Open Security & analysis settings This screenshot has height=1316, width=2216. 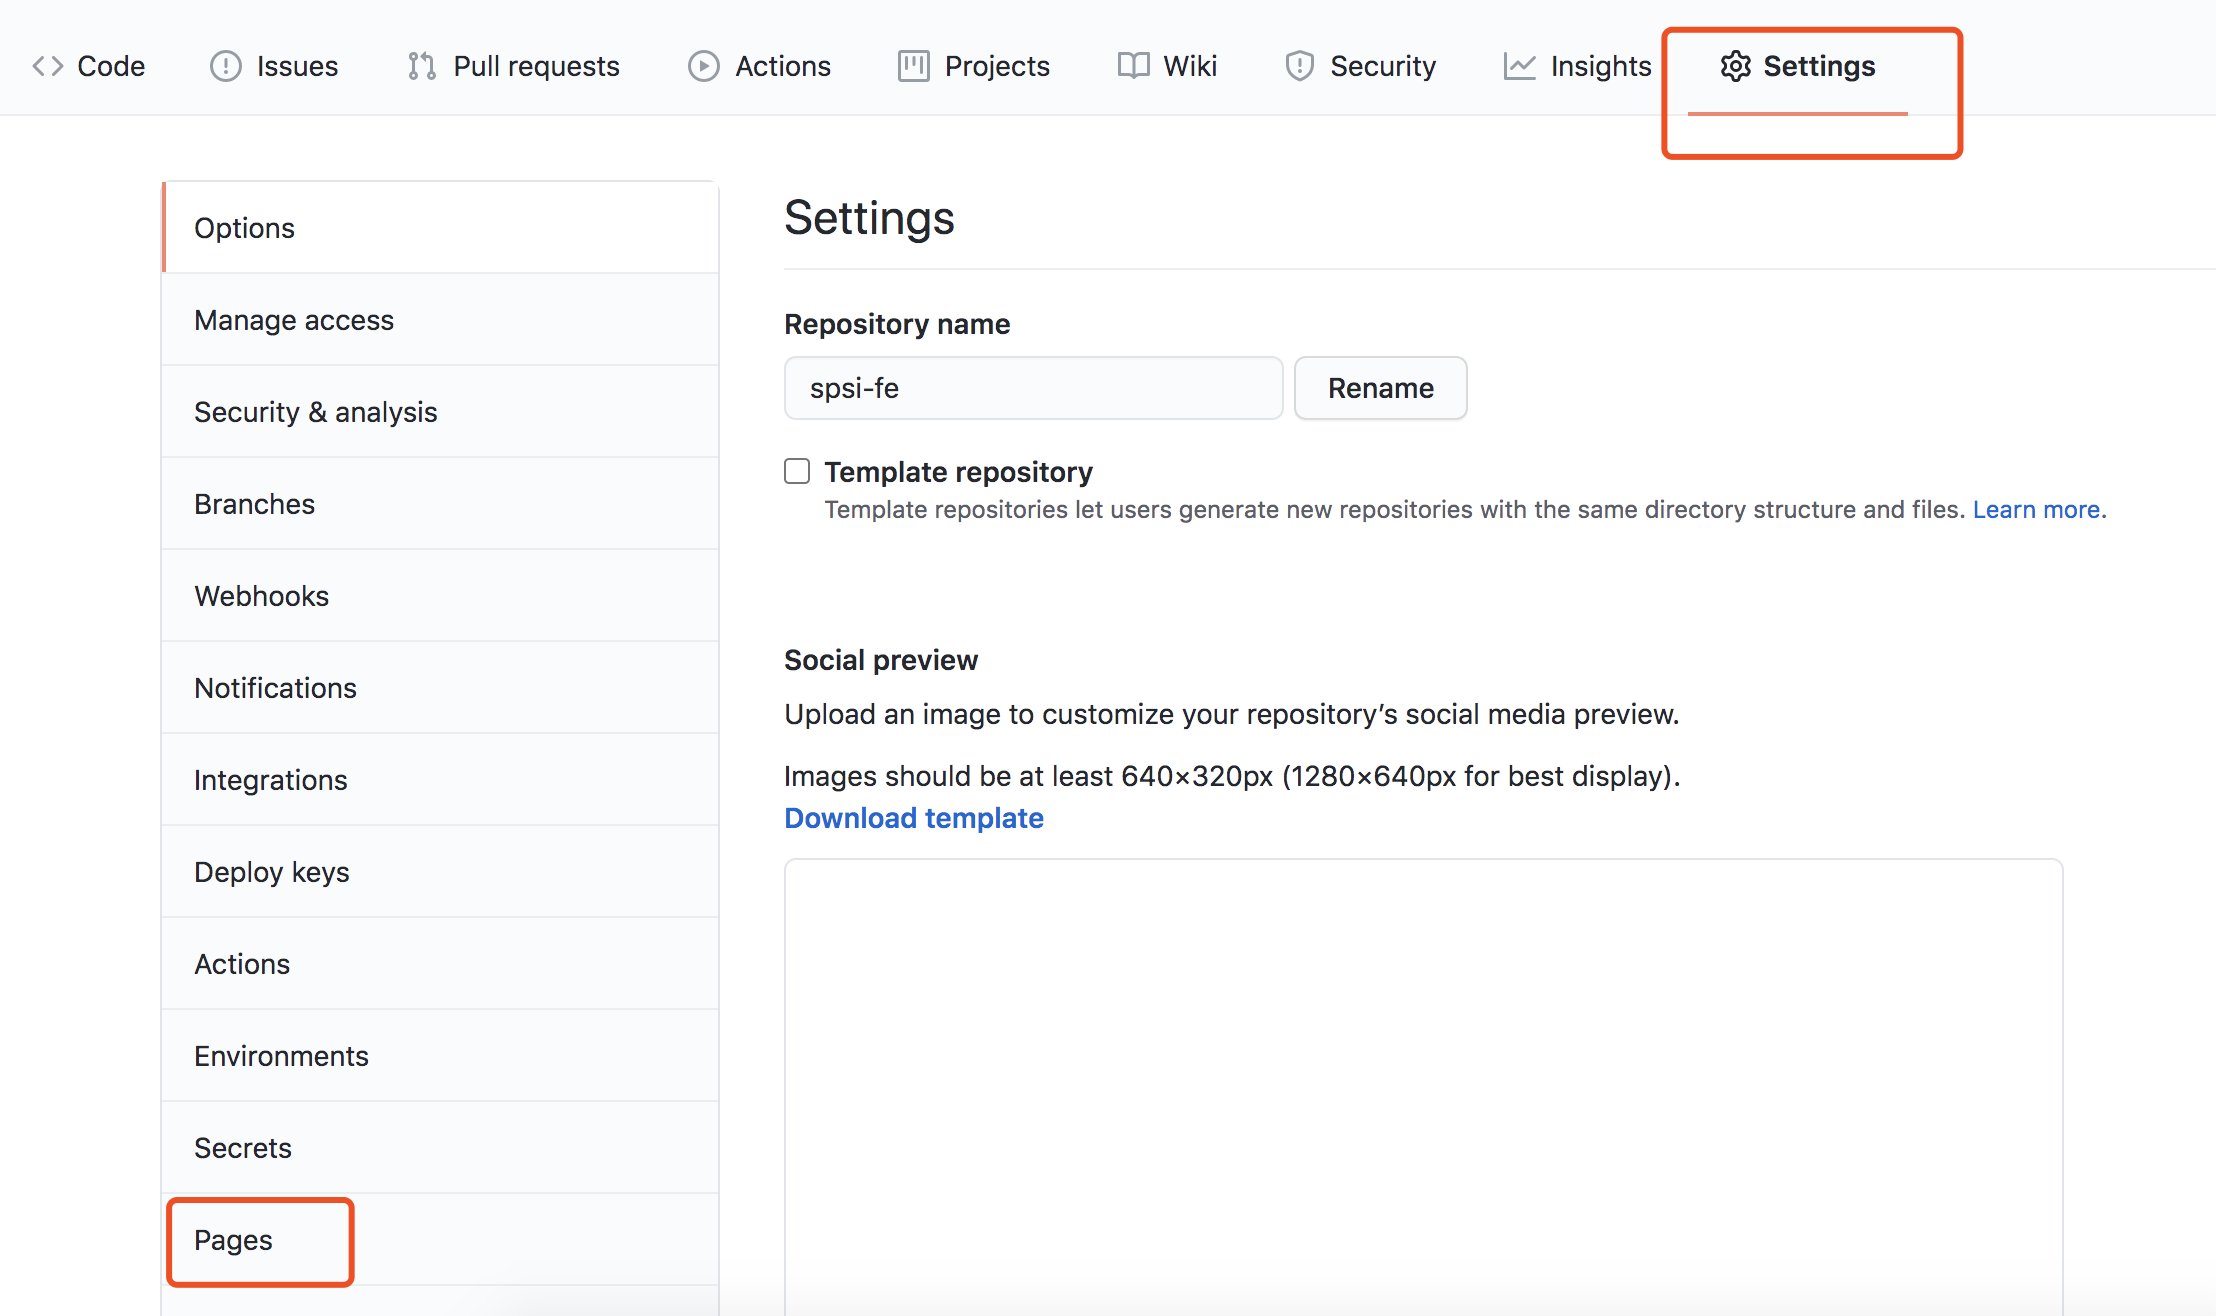[440, 412]
